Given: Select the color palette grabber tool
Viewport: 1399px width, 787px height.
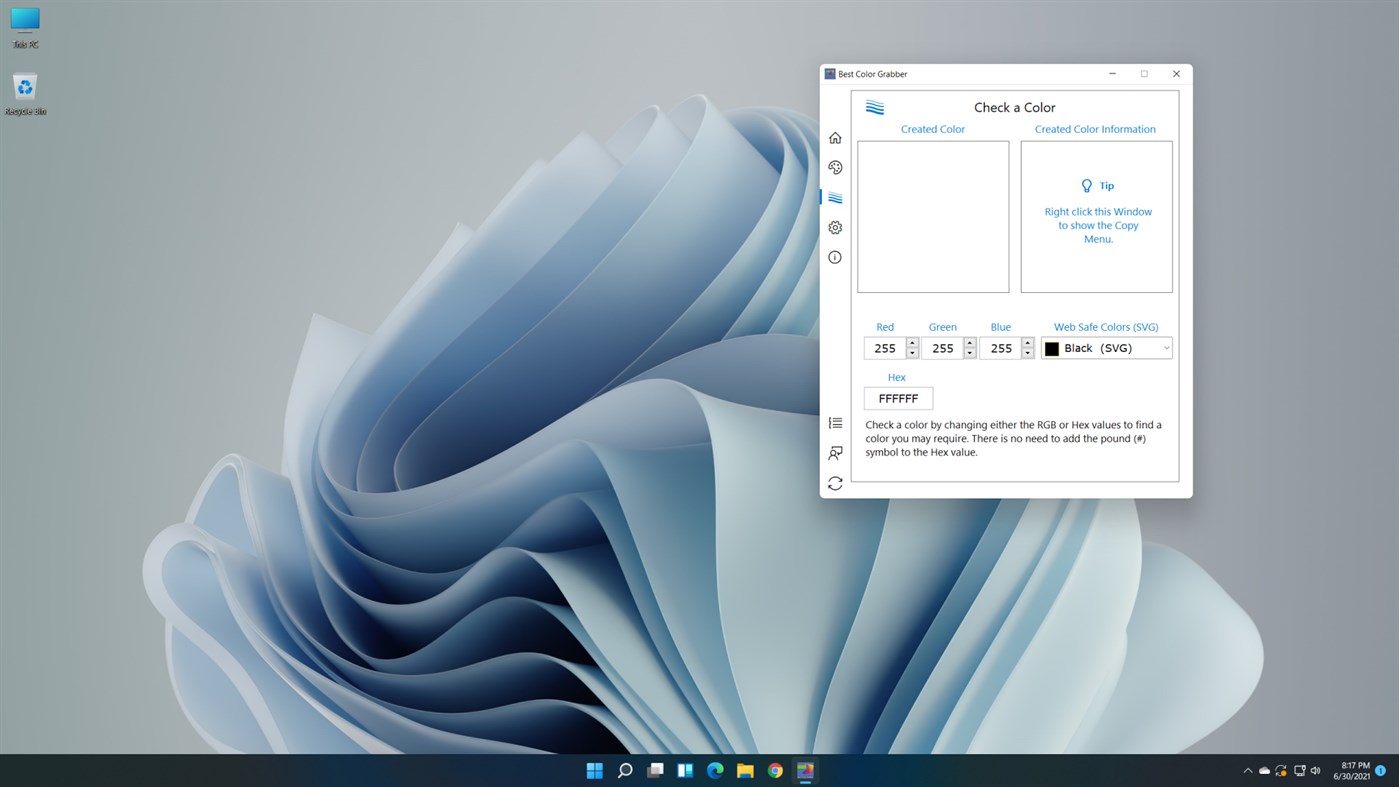Looking at the screenshot, I should [x=835, y=167].
